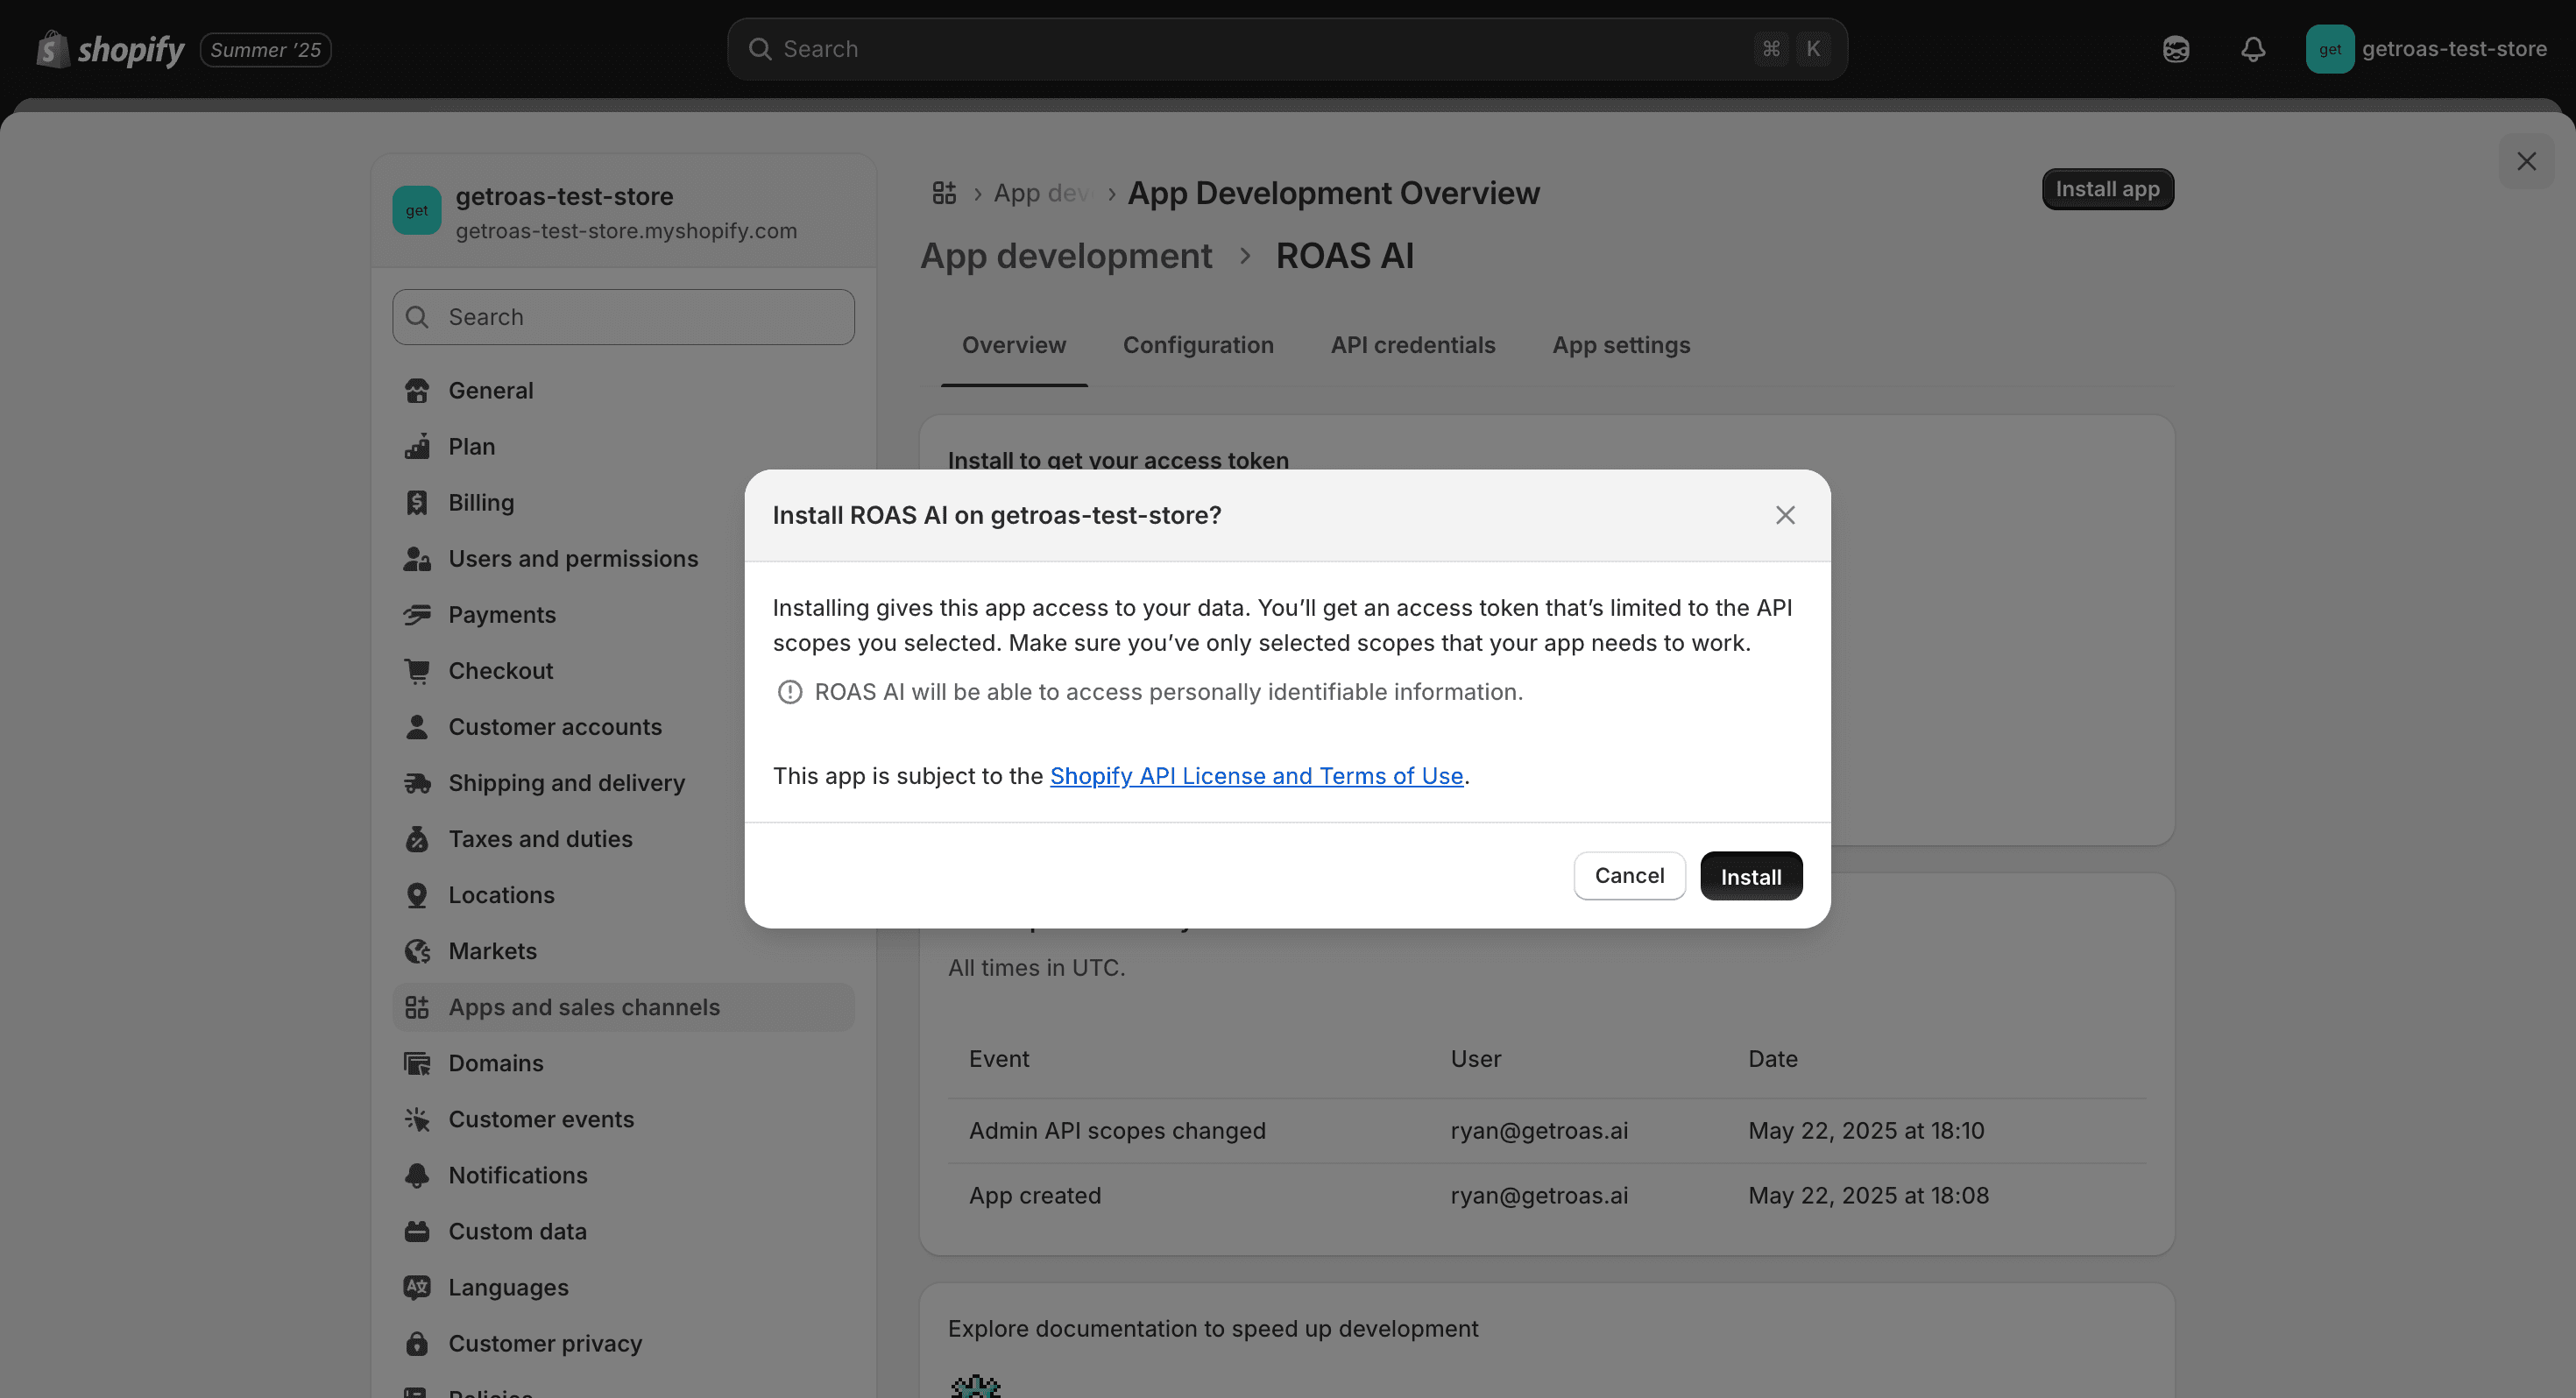Click the store header card getroas-test-store

coord(624,211)
